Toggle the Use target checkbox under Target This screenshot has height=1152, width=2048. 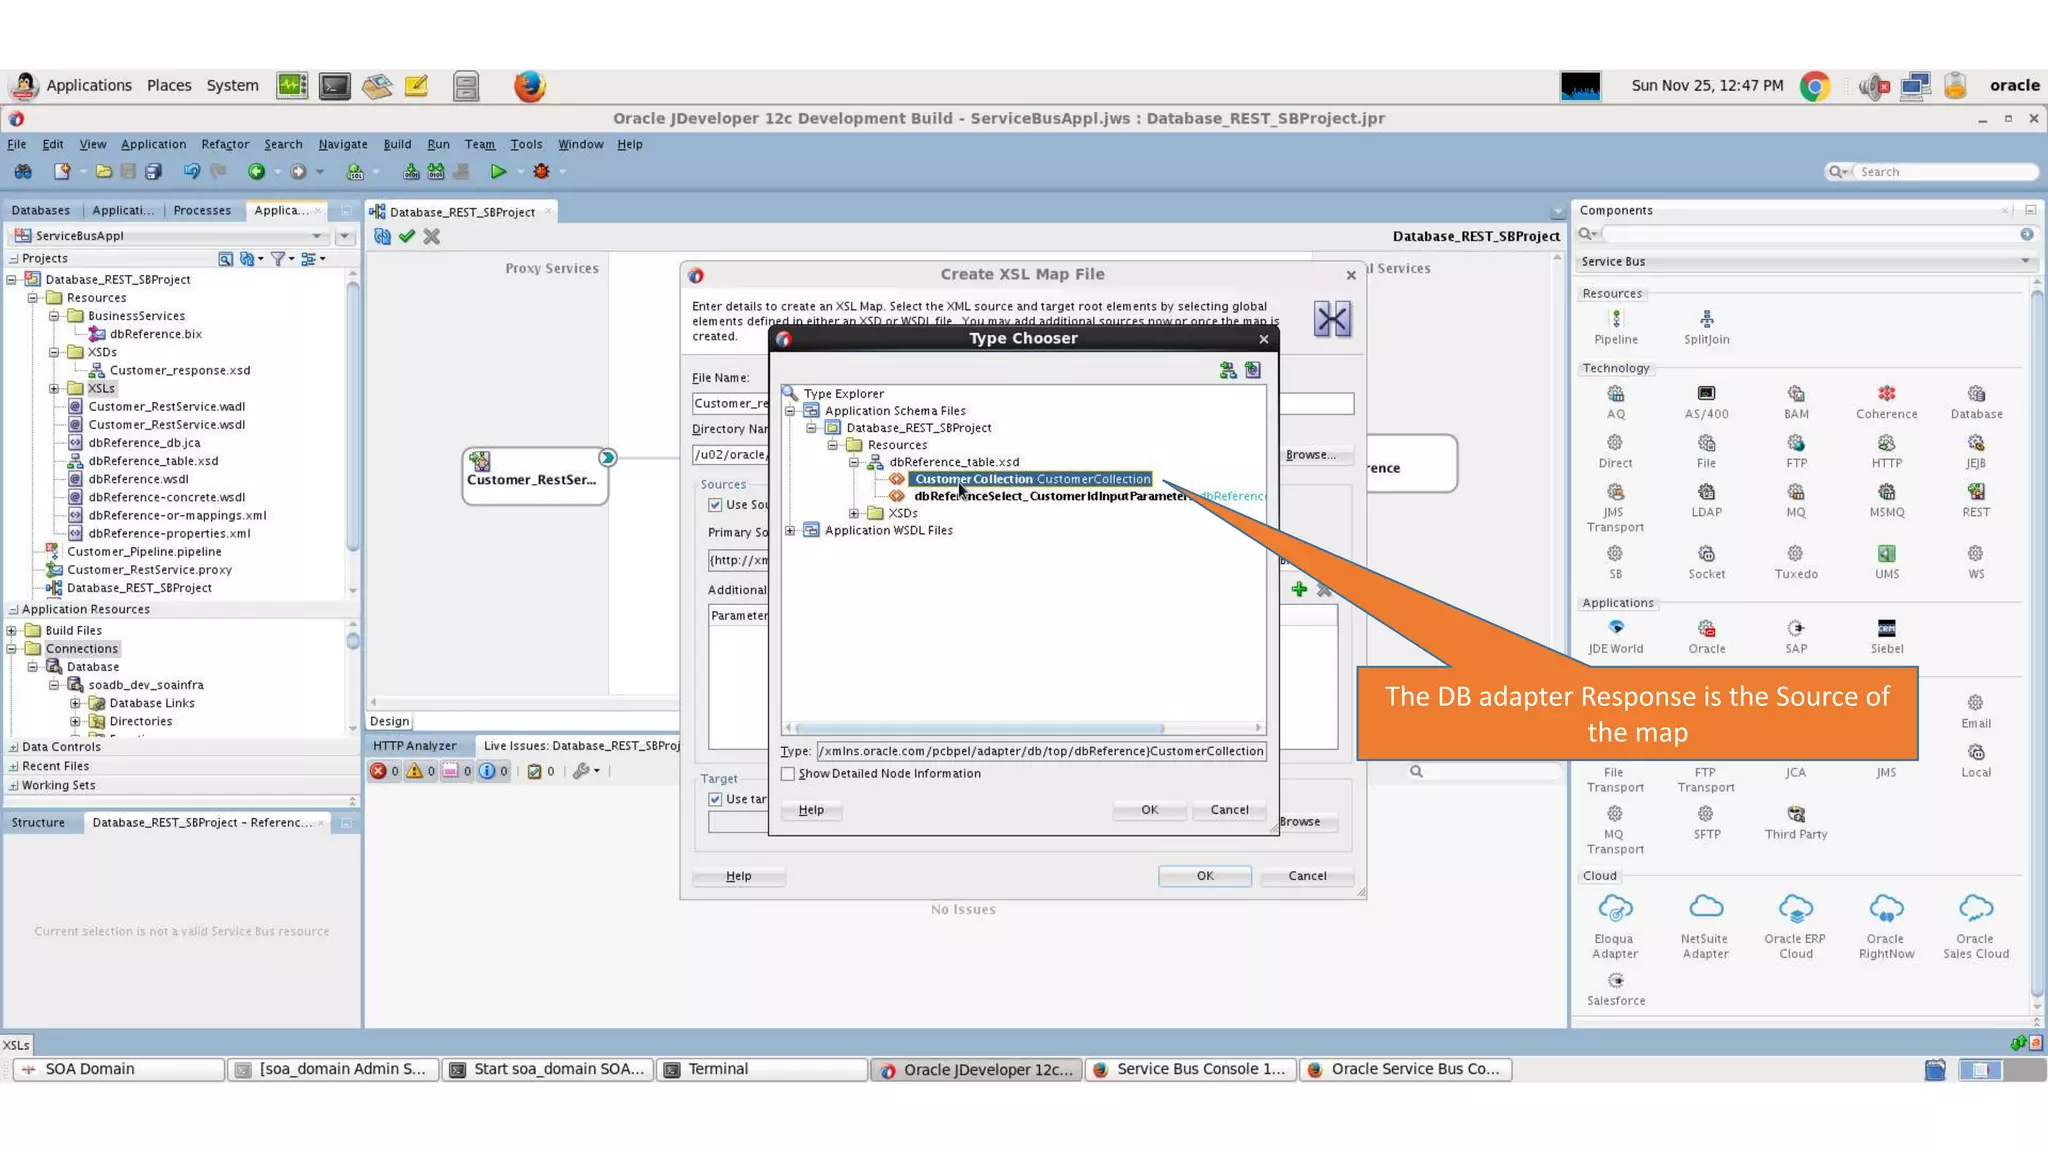click(715, 799)
